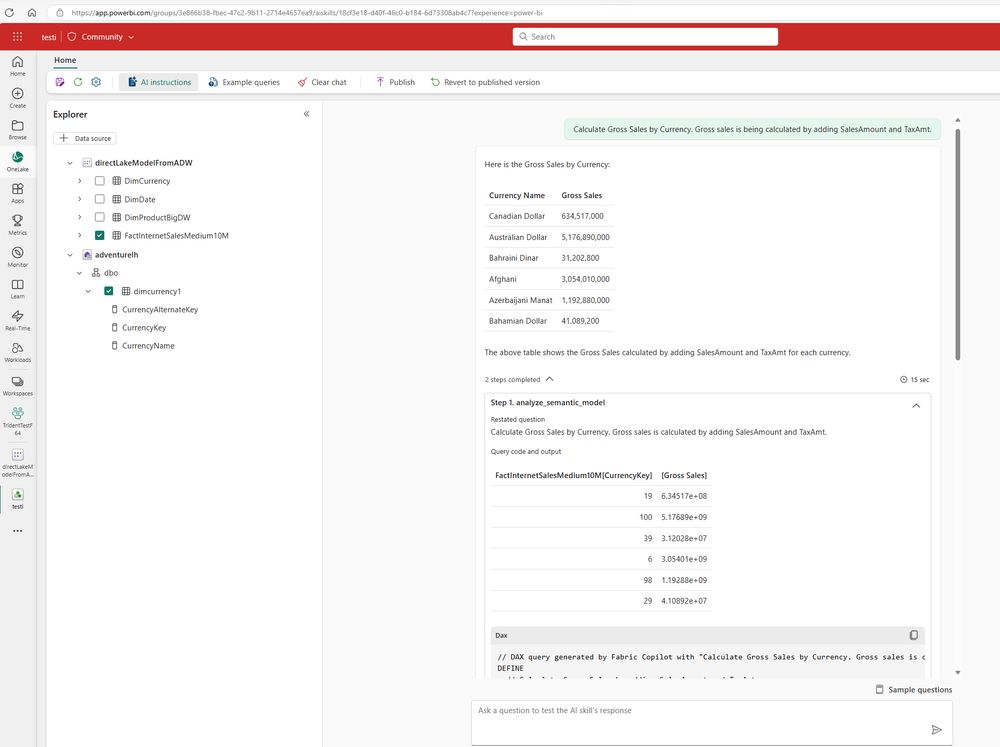Collapse the Explorer pane
Viewport: 1000px width, 747px height.
pos(307,114)
